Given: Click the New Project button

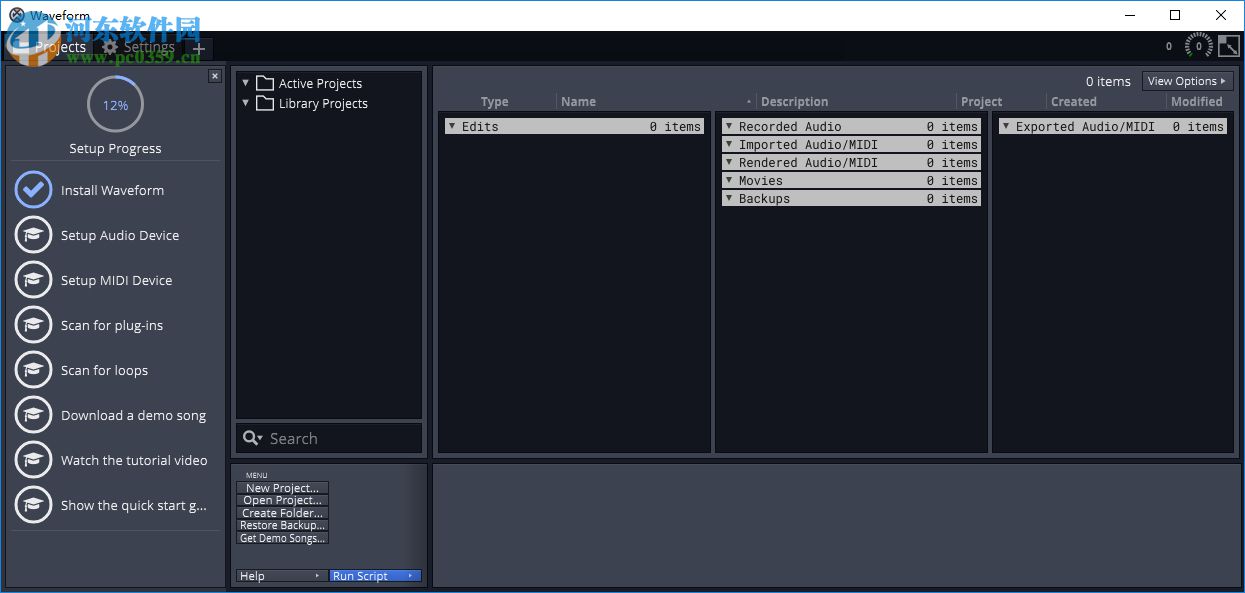Looking at the screenshot, I should point(282,487).
